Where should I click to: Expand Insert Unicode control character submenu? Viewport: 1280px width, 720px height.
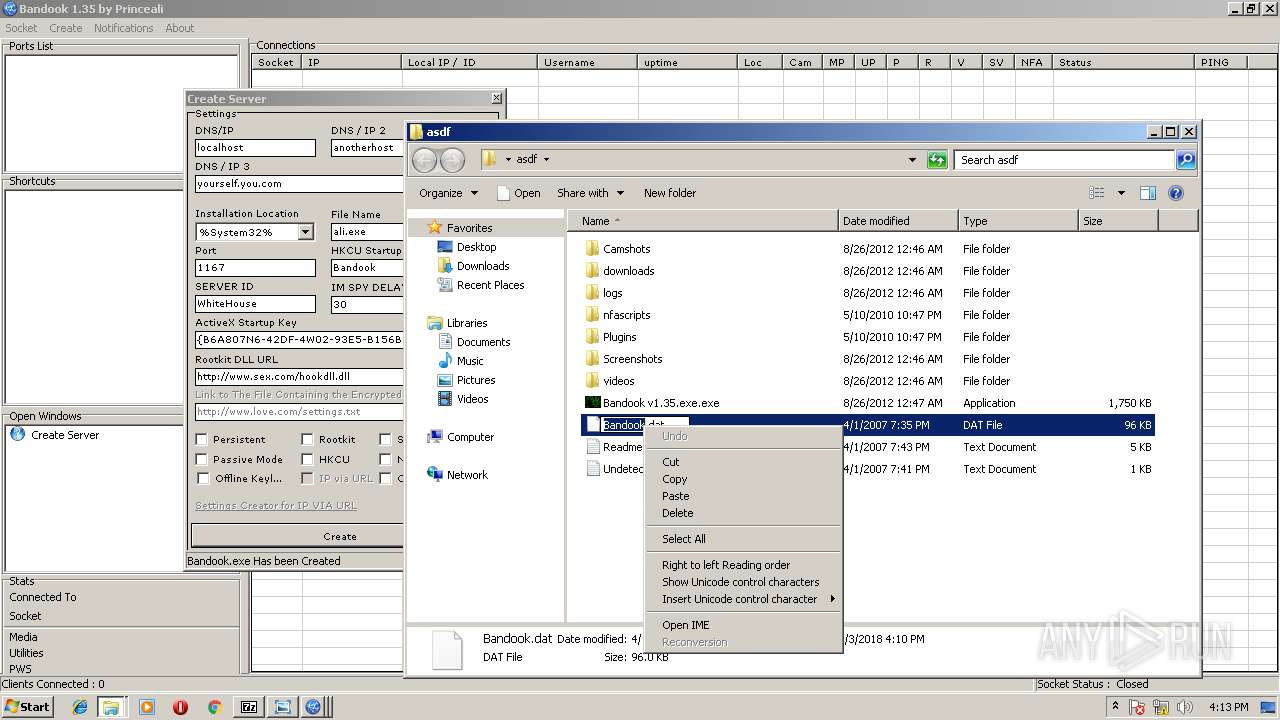coord(744,599)
